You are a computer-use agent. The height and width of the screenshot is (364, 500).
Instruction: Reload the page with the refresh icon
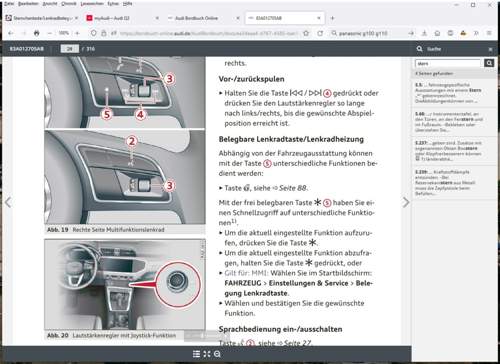tap(320, 33)
